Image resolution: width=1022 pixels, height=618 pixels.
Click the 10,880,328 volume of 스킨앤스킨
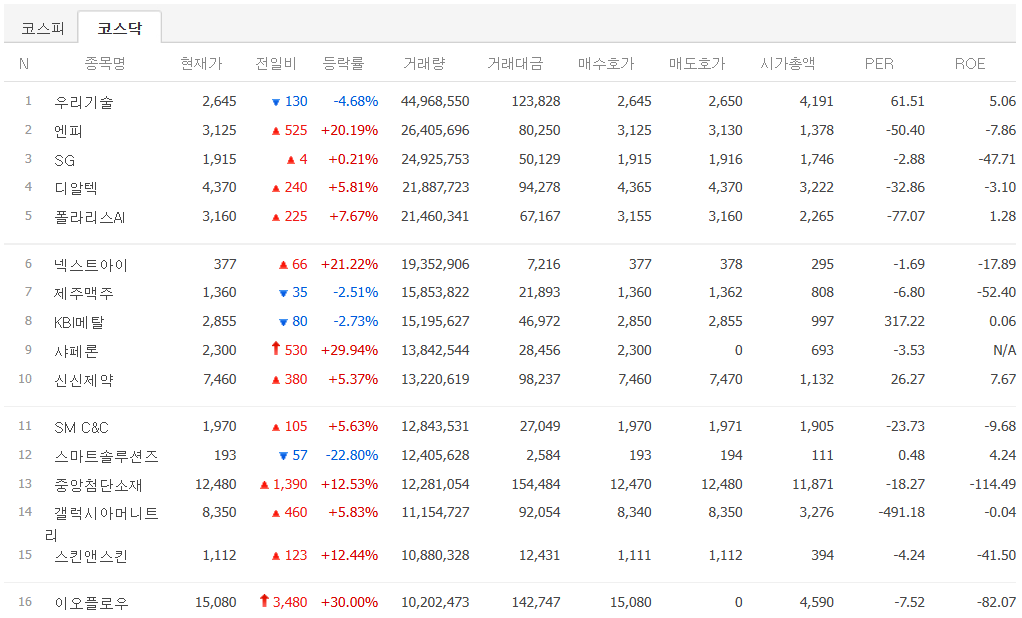(x=435, y=555)
